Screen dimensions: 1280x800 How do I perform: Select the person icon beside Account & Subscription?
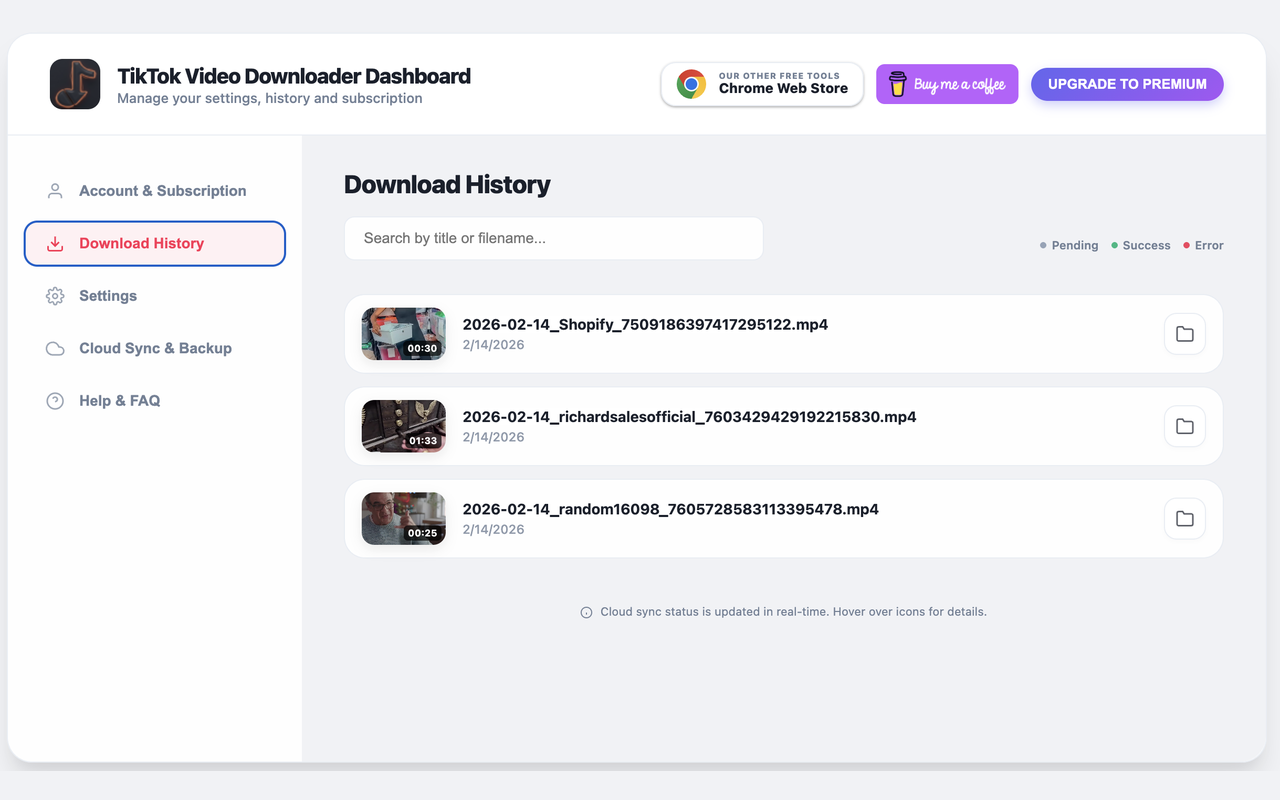[55, 190]
